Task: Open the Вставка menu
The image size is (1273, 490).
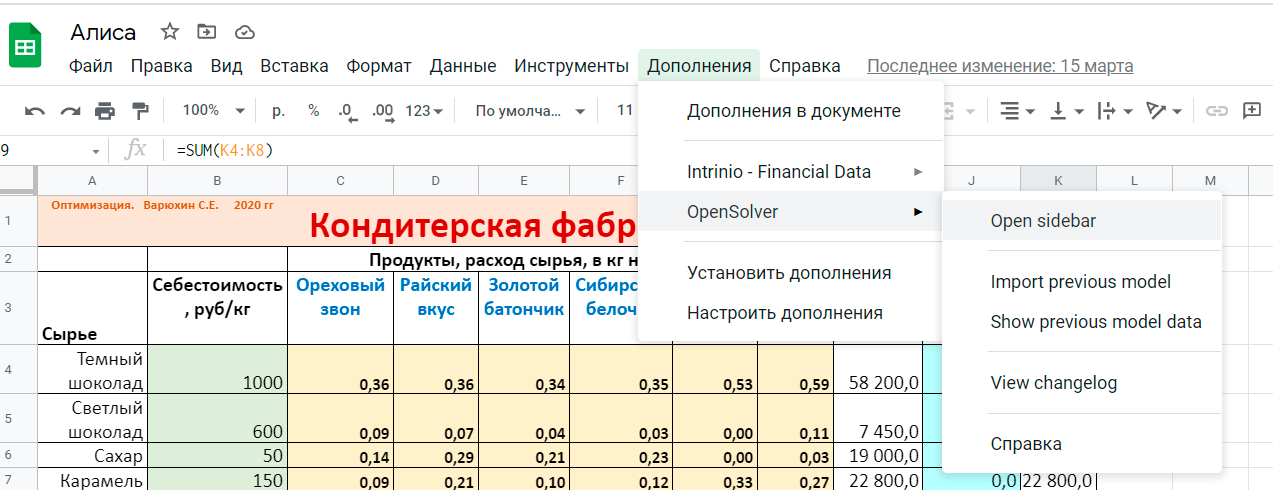Action: (x=294, y=66)
